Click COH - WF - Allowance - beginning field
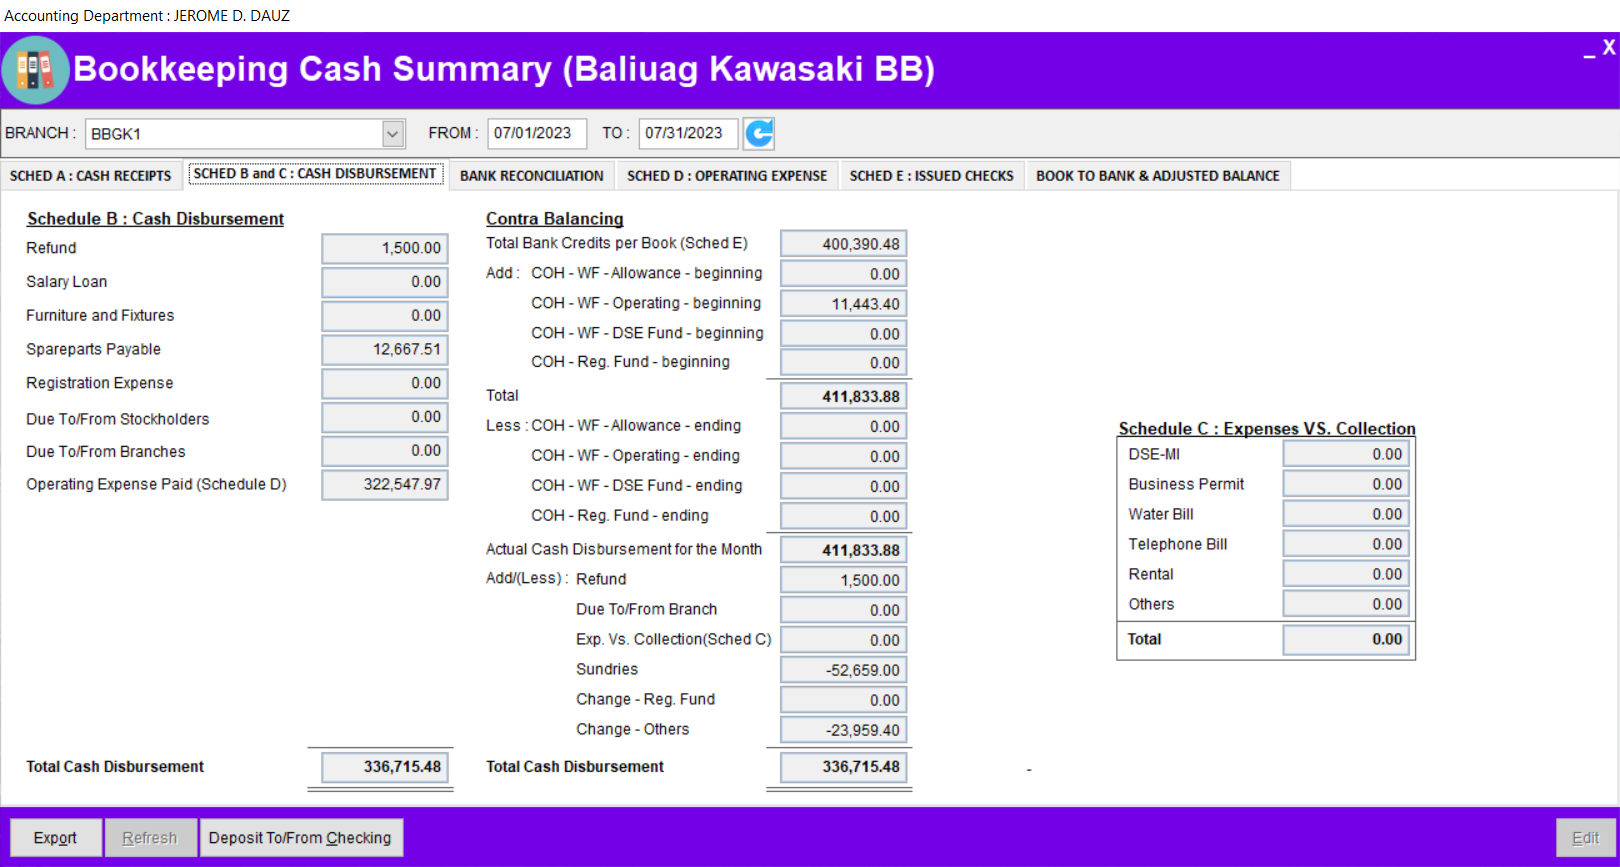 [x=844, y=274]
